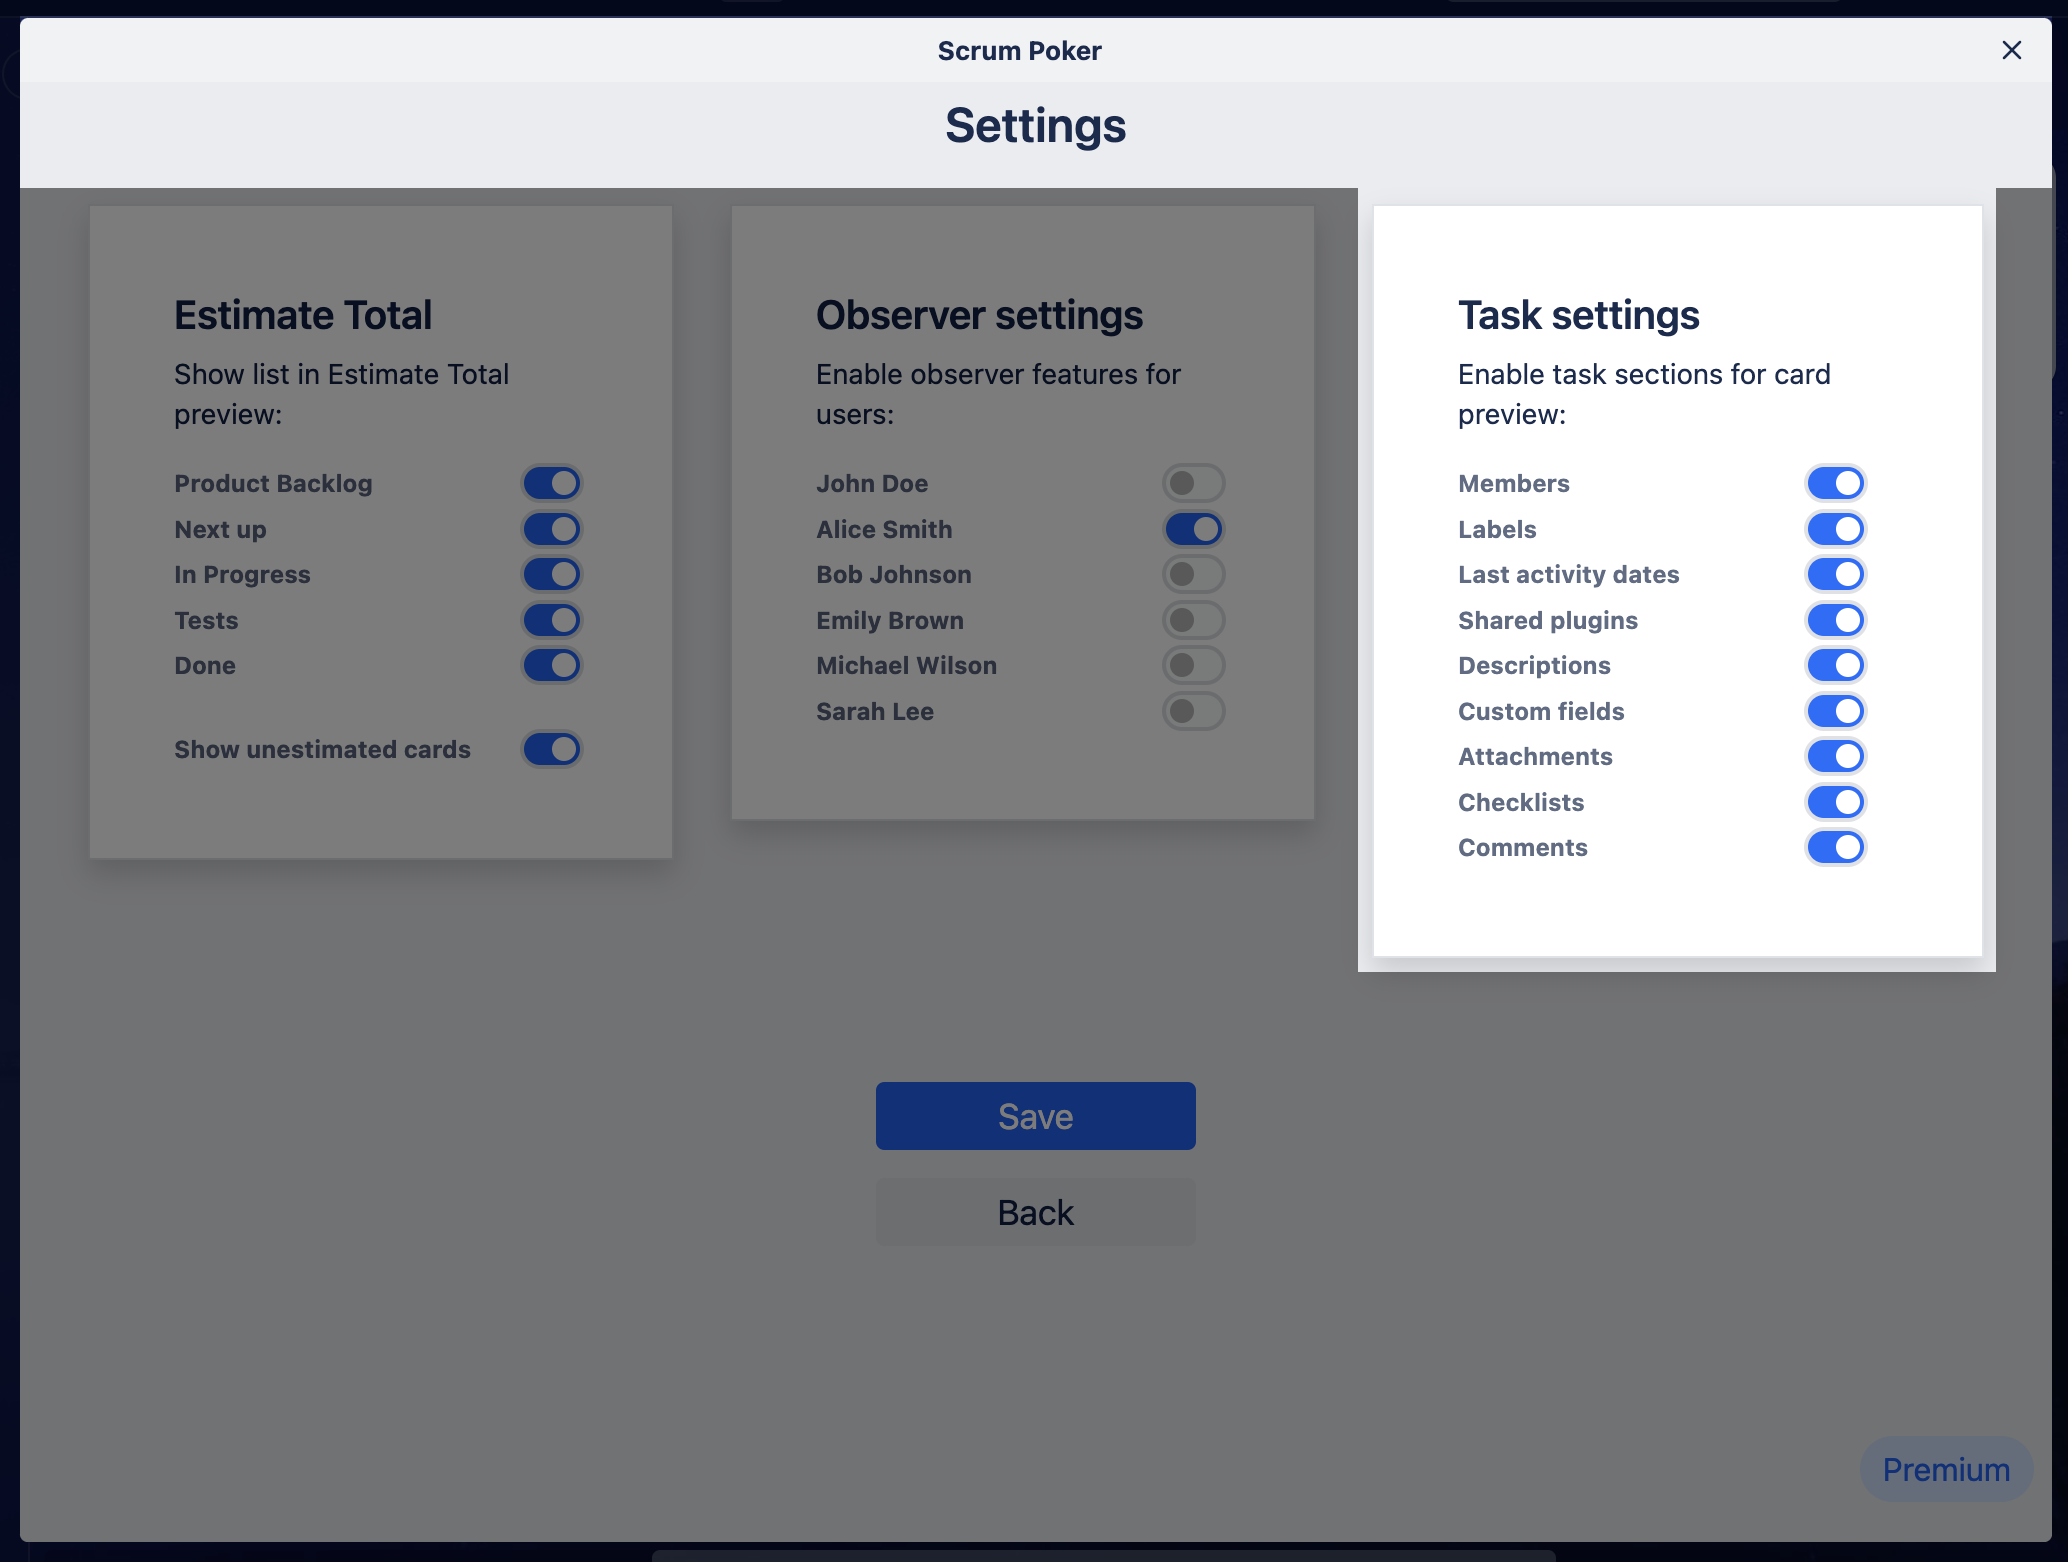Disable Comments in card preview
Screen dimensions: 2068x1562
1835,847
